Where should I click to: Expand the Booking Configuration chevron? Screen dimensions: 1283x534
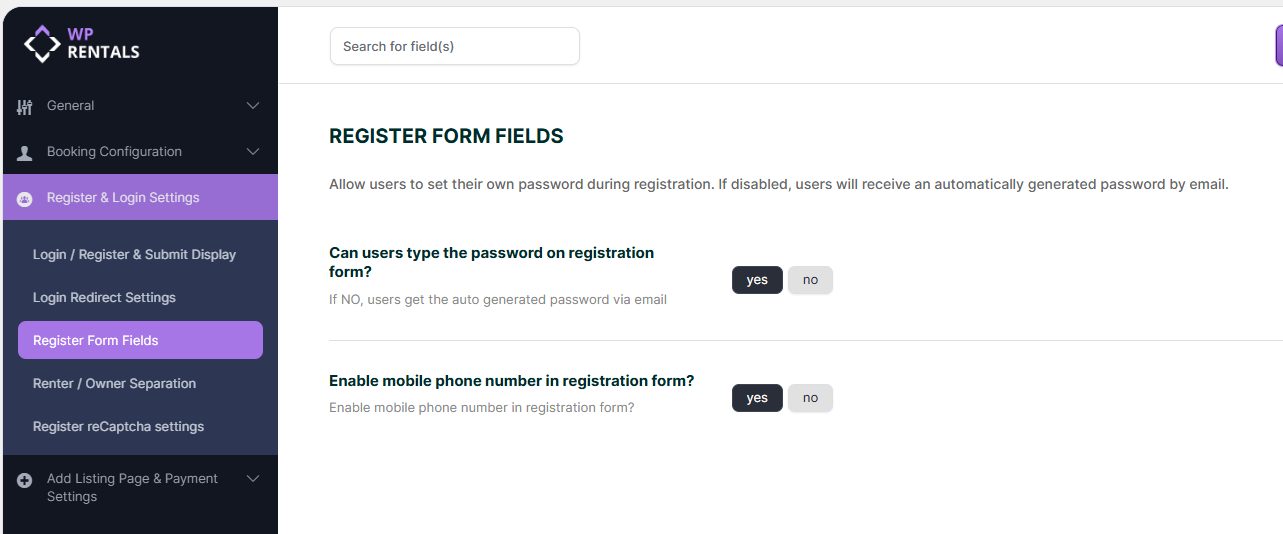click(253, 152)
